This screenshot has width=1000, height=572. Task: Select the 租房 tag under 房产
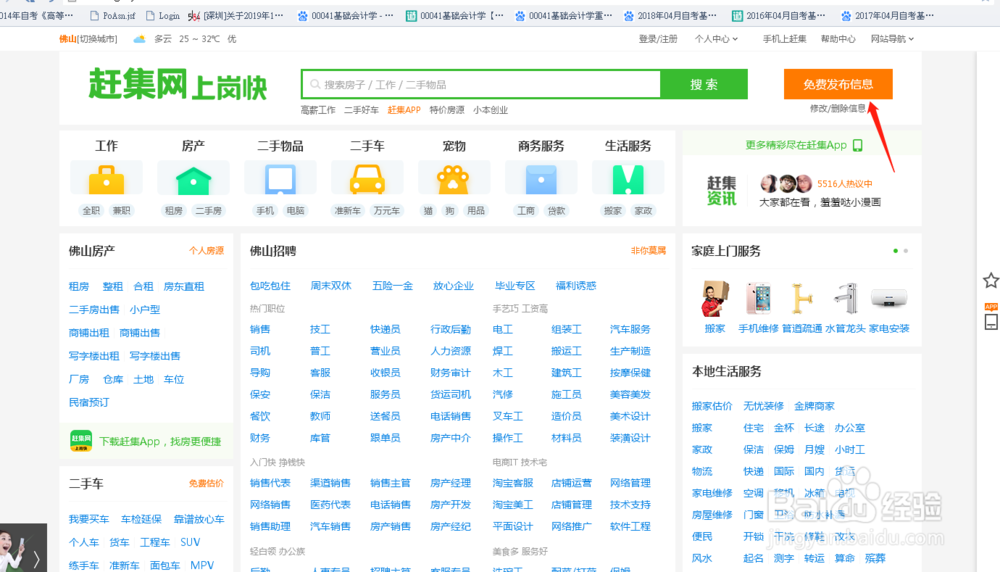pyautogui.click(x=173, y=210)
